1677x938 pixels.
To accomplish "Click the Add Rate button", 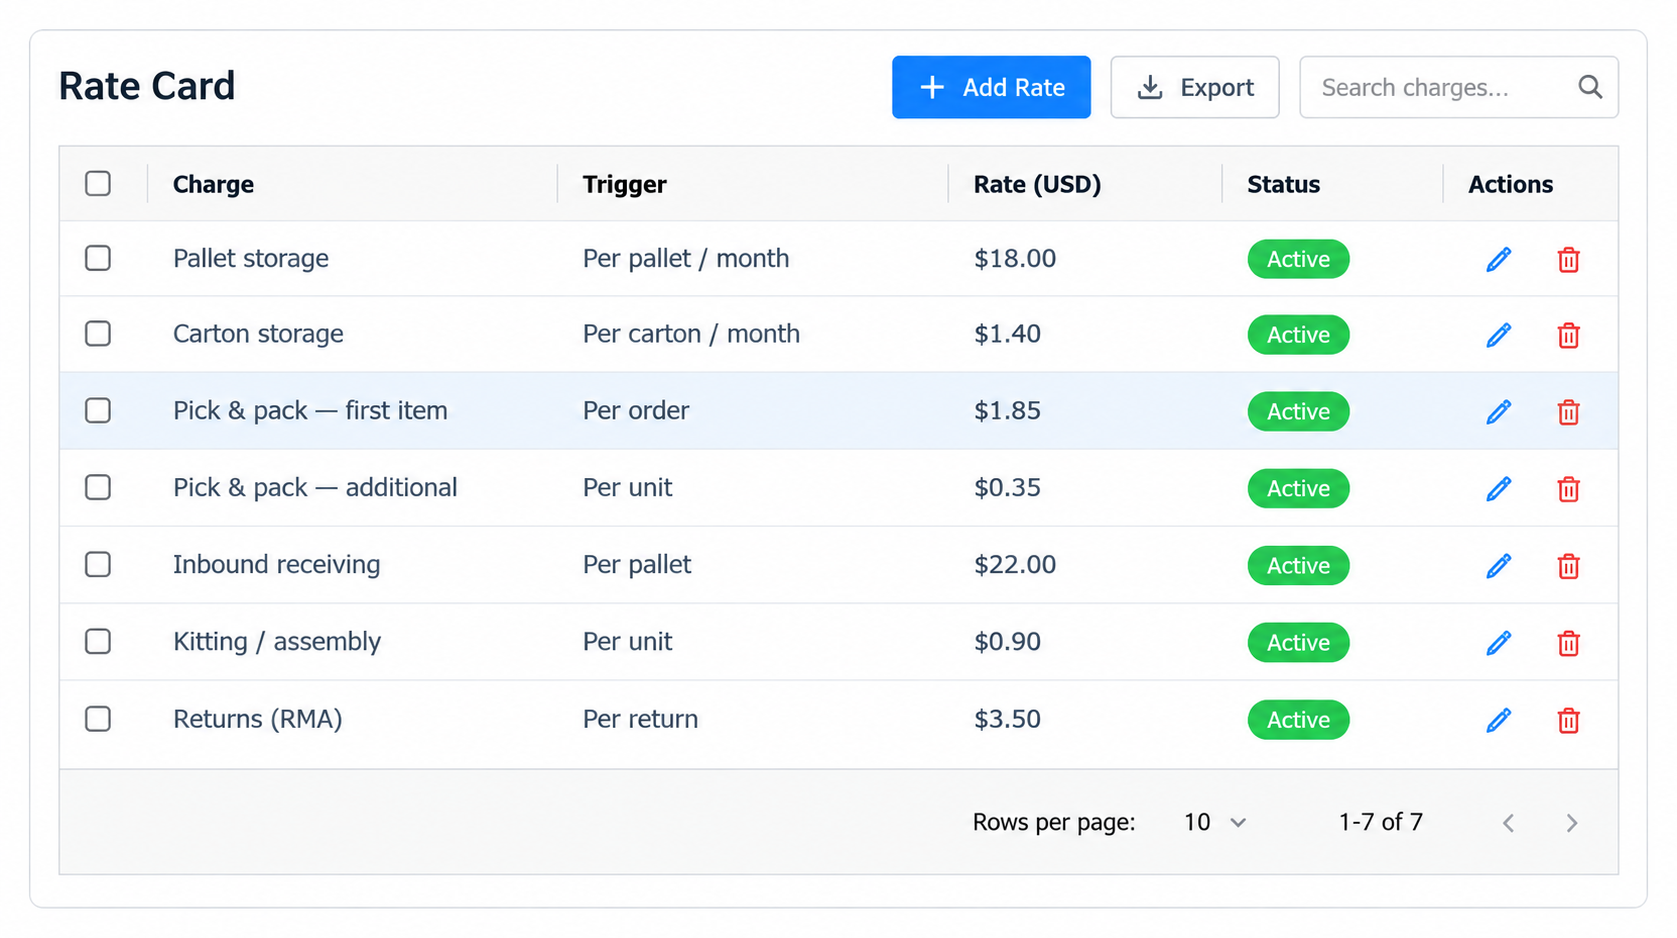I will 991,87.
